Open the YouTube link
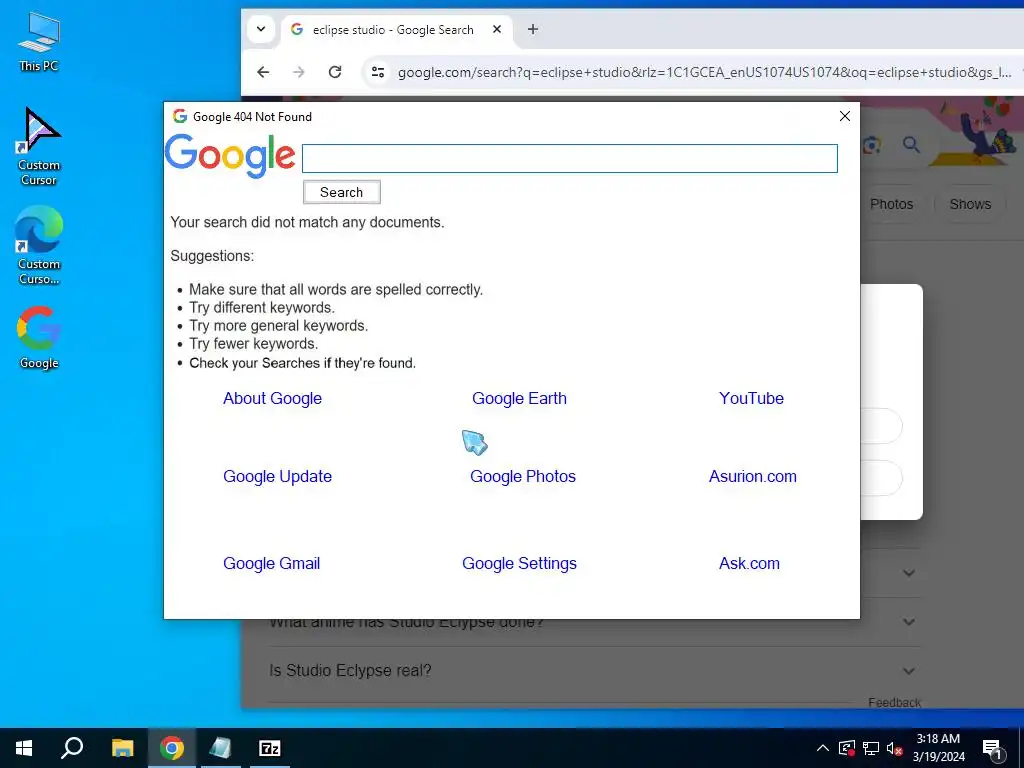Screen dimensions: 1024x768 751,398
